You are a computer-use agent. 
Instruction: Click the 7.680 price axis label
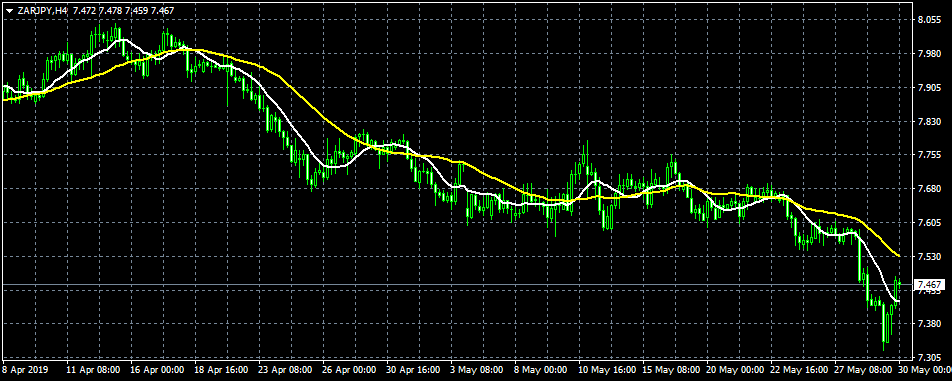point(930,189)
